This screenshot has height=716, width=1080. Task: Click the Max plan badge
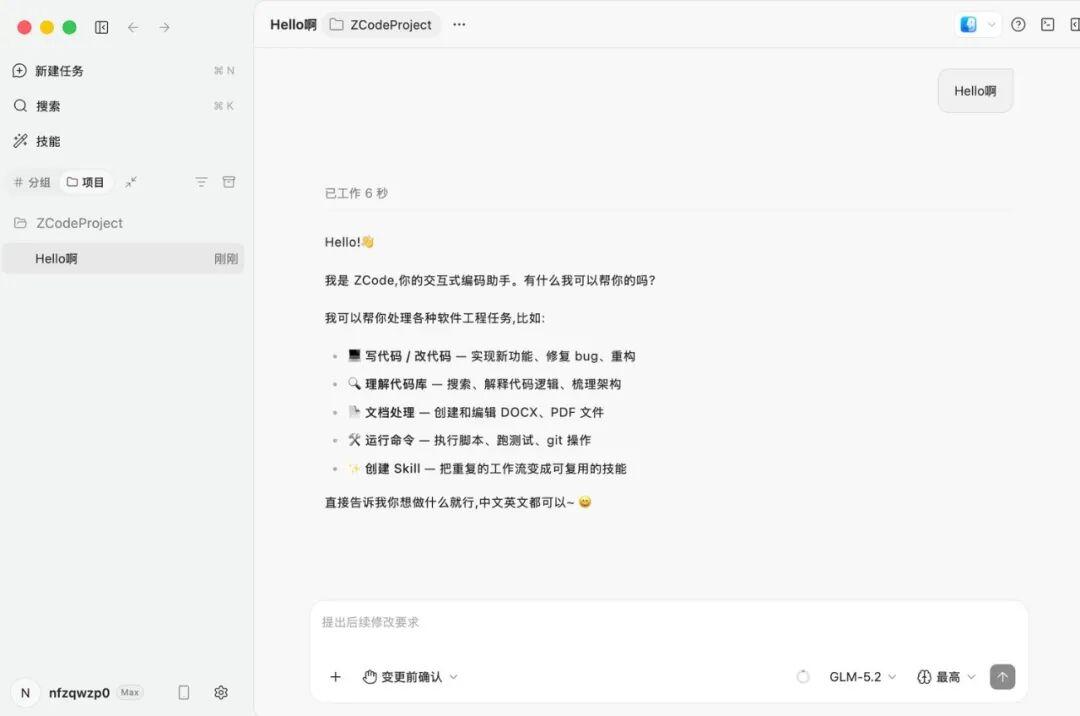[x=129, y=693]
